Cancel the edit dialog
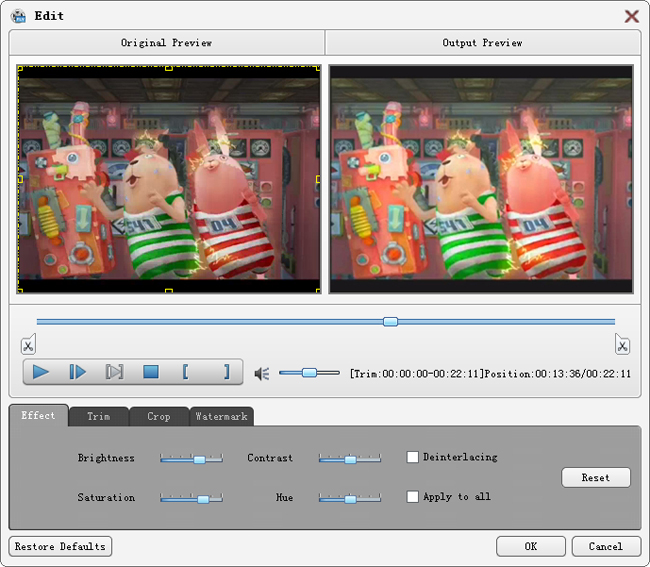650x567 pixels. pos(606,547)
